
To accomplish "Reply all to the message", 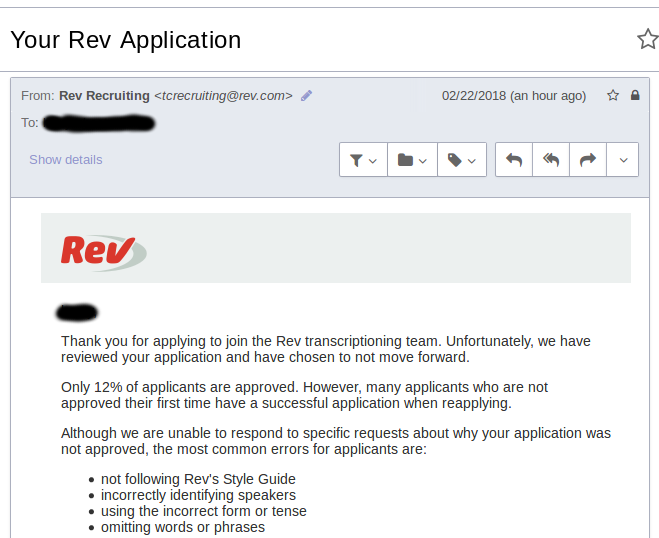I will [551, 160].
